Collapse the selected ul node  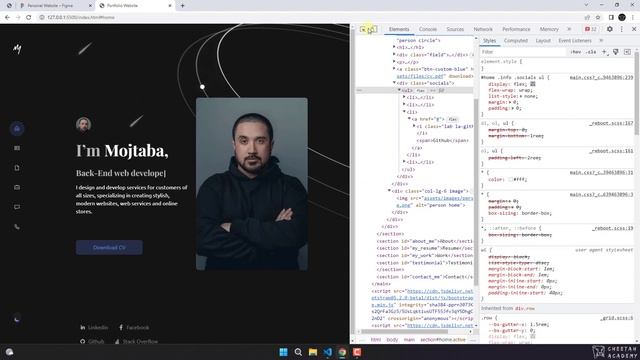tap(400, 90)
